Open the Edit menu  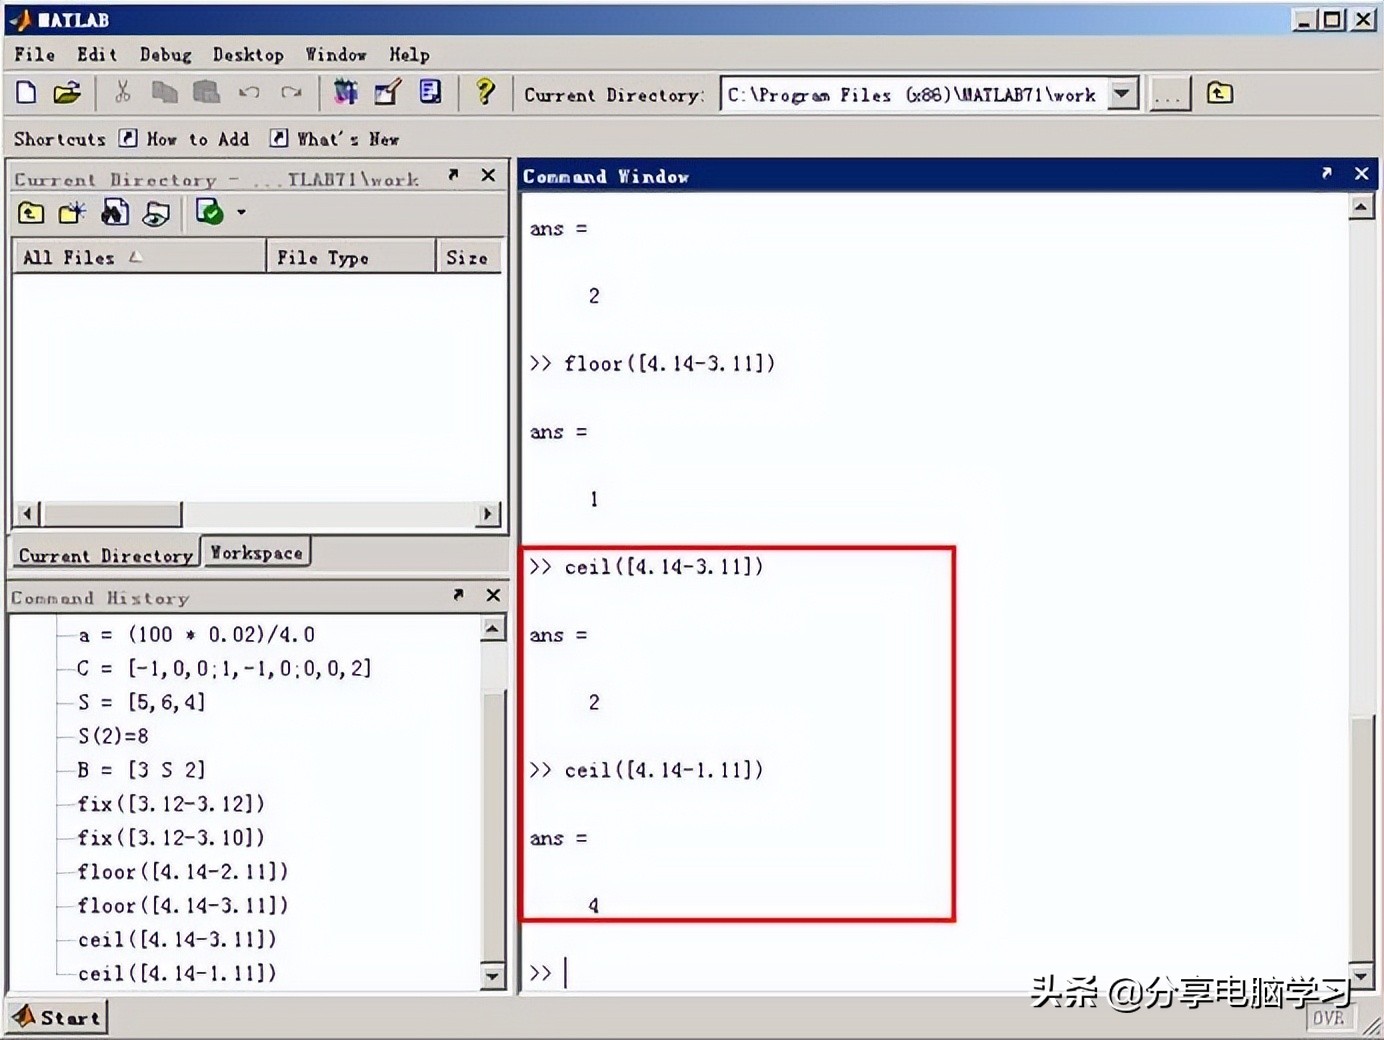click(x=97, y=55)
